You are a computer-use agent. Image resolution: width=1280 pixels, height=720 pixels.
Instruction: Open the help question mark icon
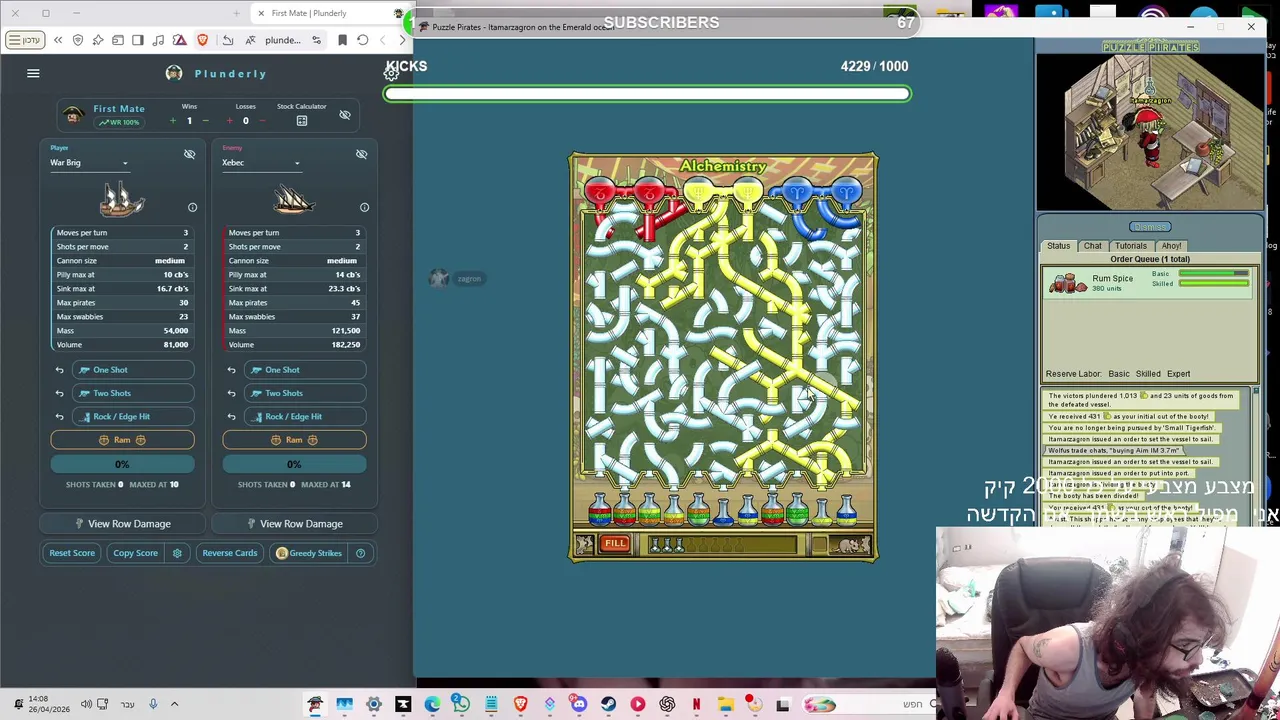360,553
